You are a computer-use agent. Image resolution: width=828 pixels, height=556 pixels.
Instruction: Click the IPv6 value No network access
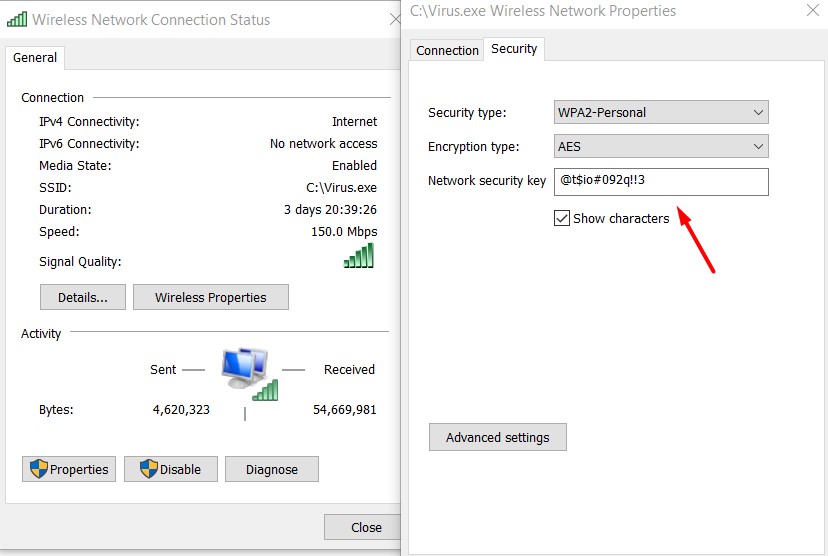coord(324,144)
